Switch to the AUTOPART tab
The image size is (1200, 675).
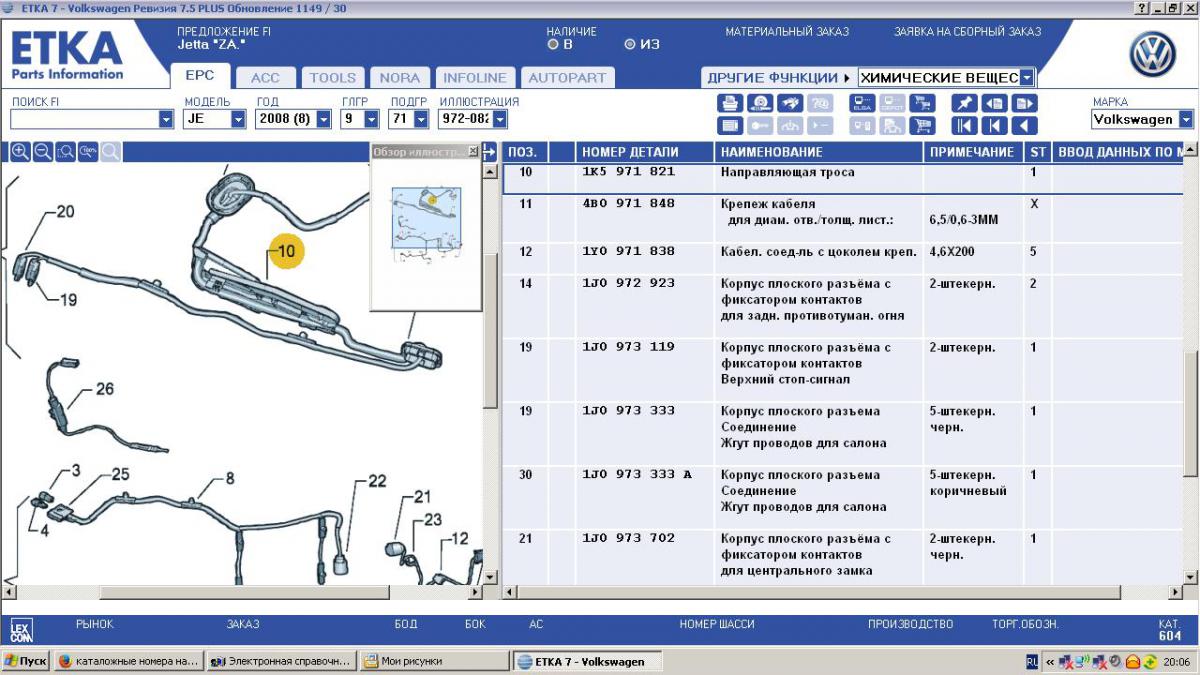click(567, 77)
